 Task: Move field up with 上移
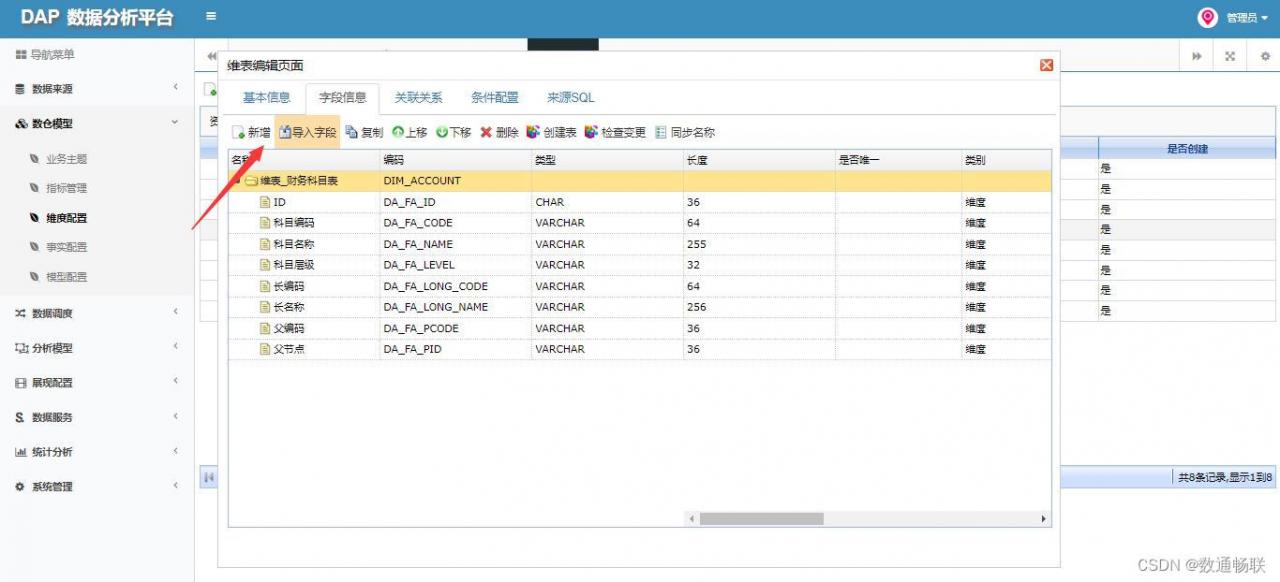pyautogui.click(x=409, y=132)
